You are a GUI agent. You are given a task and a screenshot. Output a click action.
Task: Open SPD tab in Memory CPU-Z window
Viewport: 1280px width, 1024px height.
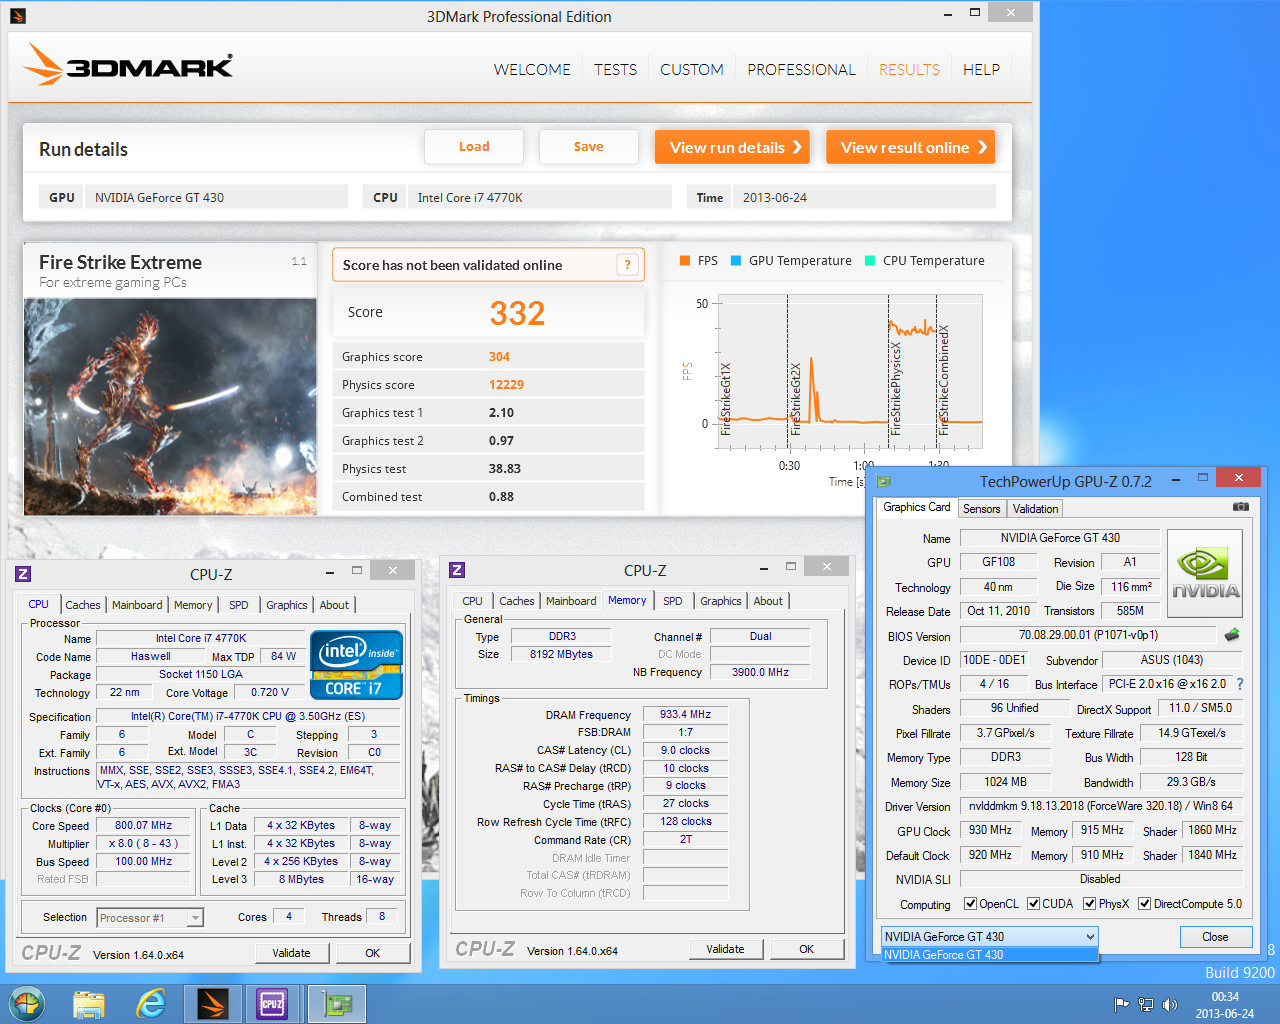tap(673, 601)
